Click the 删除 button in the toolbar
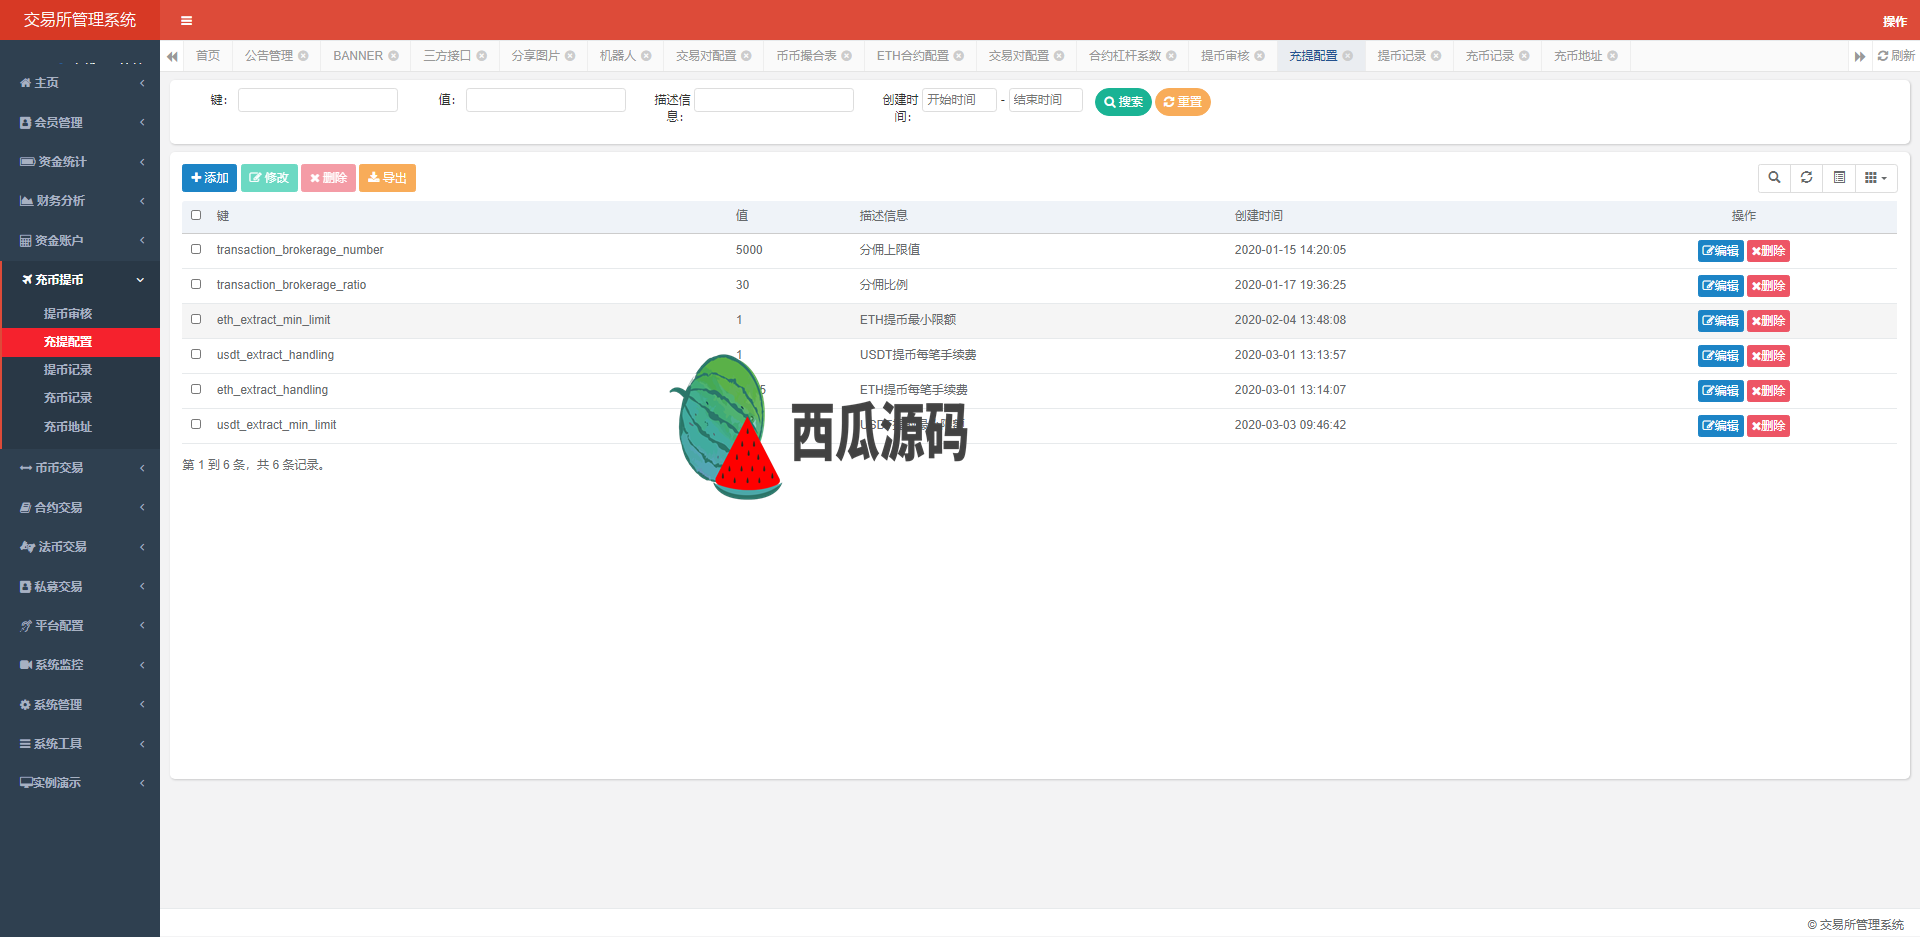The height and width of the screenshot is (937, 1920). click(328, 178)
